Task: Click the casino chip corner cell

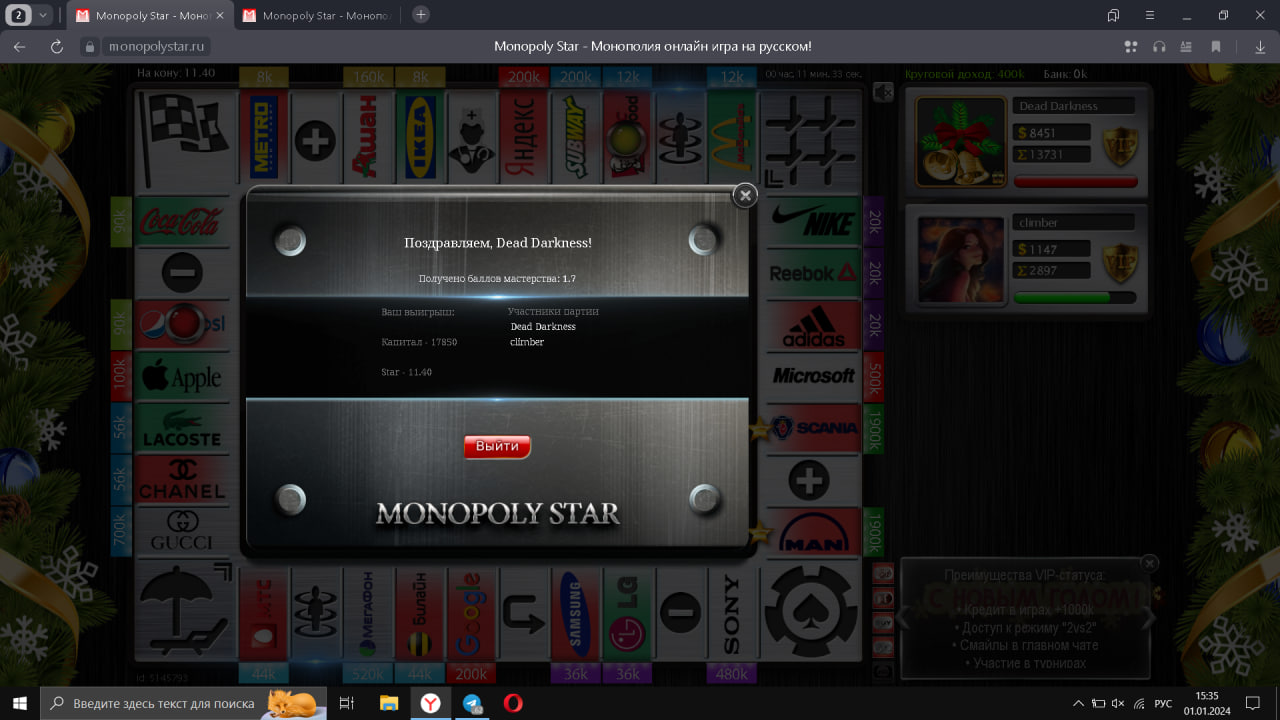Action: [812, 610]
